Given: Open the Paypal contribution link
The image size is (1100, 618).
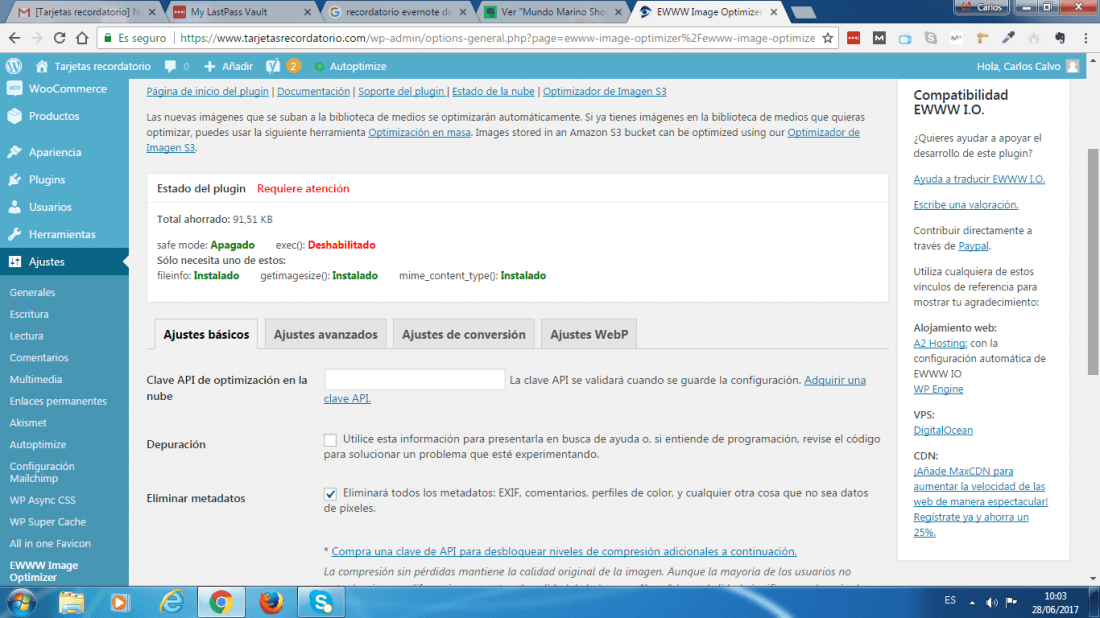Looking at the screenshot, I should click(x=974, y=246).
